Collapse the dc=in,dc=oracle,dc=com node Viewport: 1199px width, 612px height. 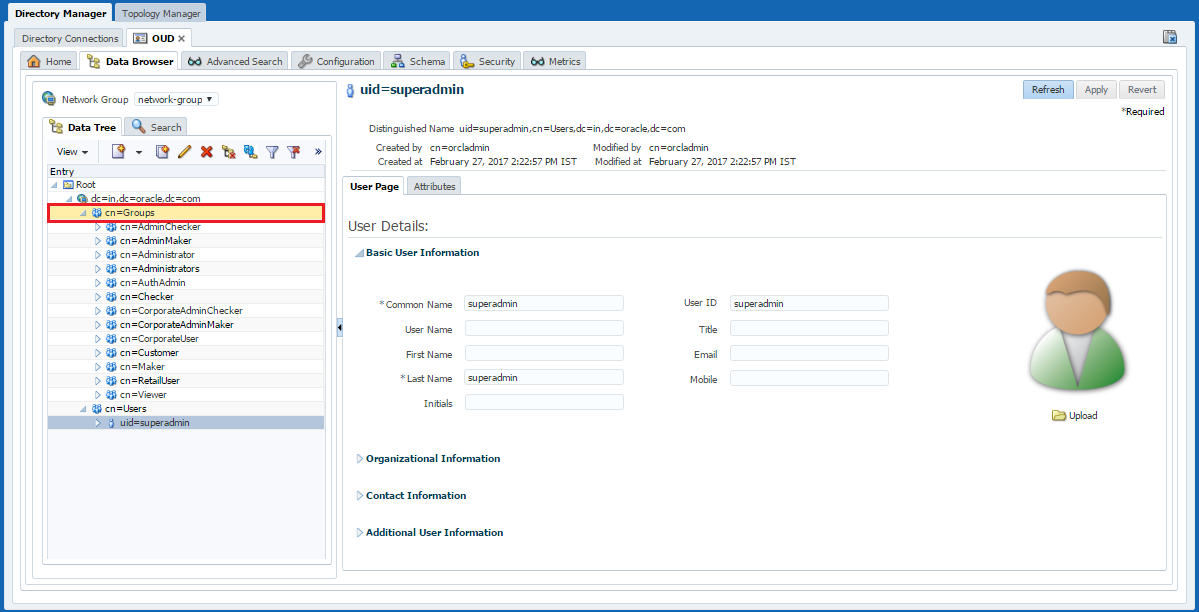click(69, 199)
